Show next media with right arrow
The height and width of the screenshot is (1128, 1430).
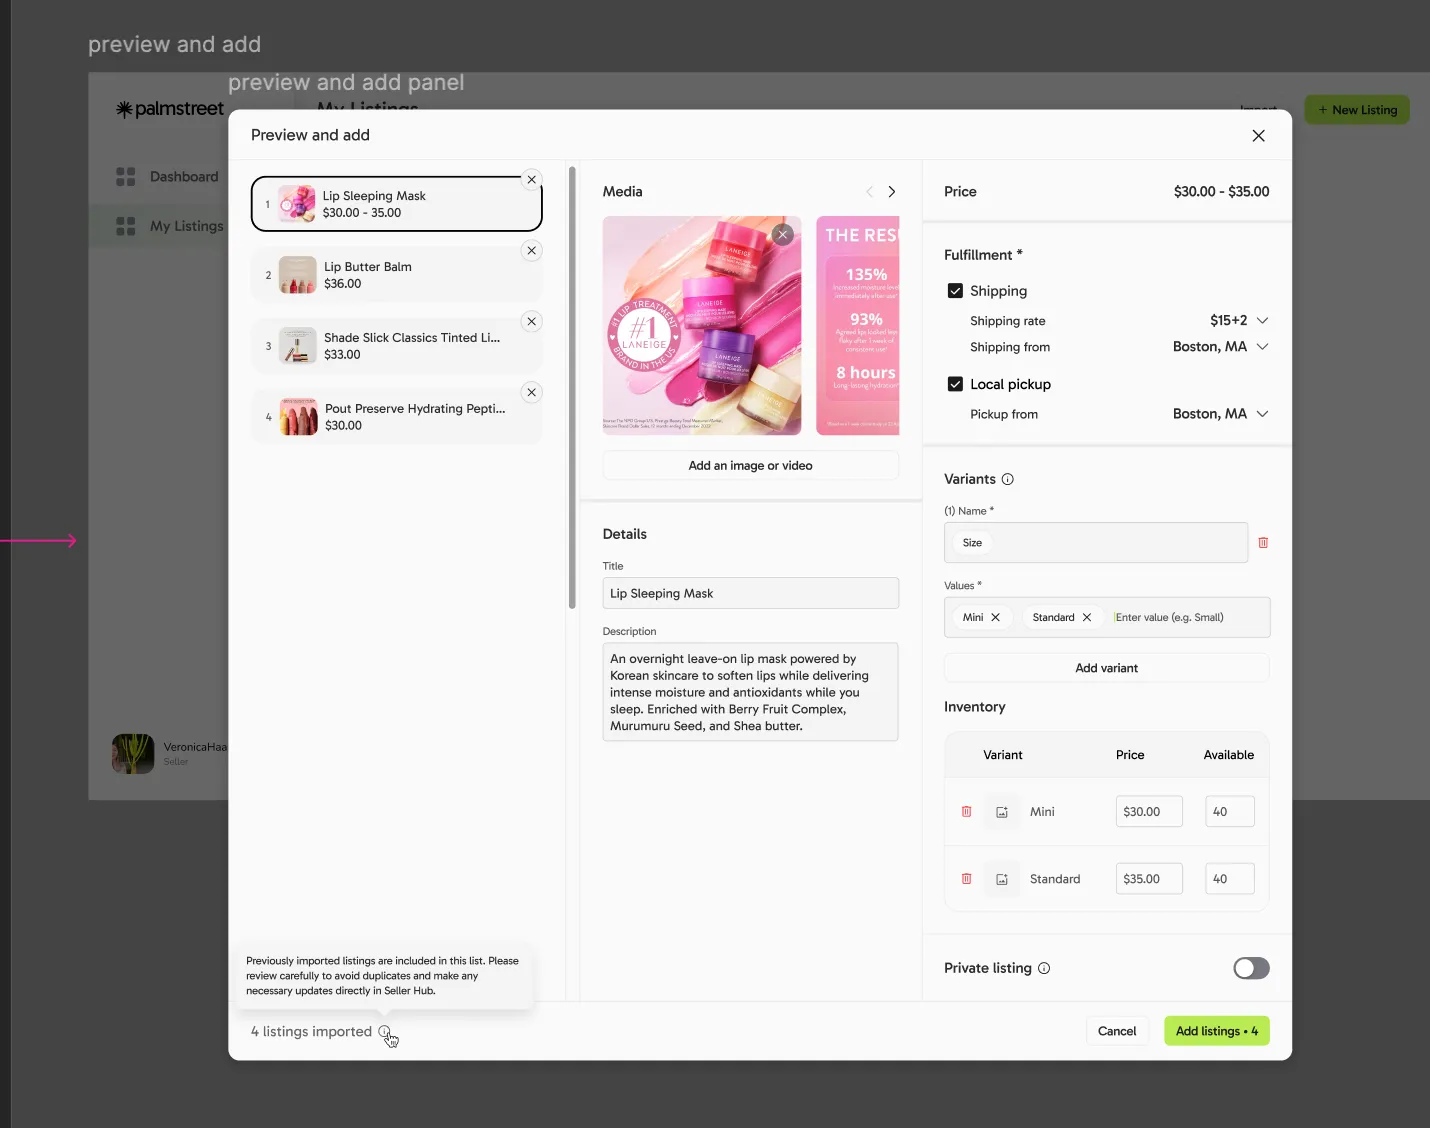coord(892,192)
